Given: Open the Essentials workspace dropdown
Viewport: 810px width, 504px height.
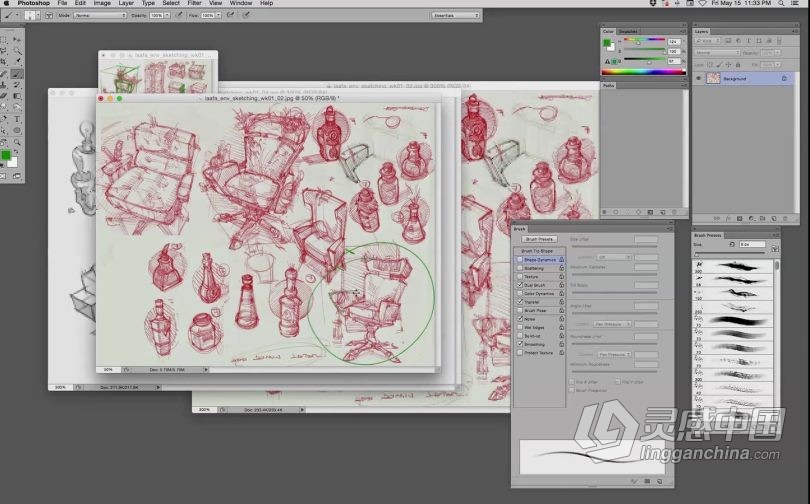Looking at the screenshot, I should [x=456, y=15].
